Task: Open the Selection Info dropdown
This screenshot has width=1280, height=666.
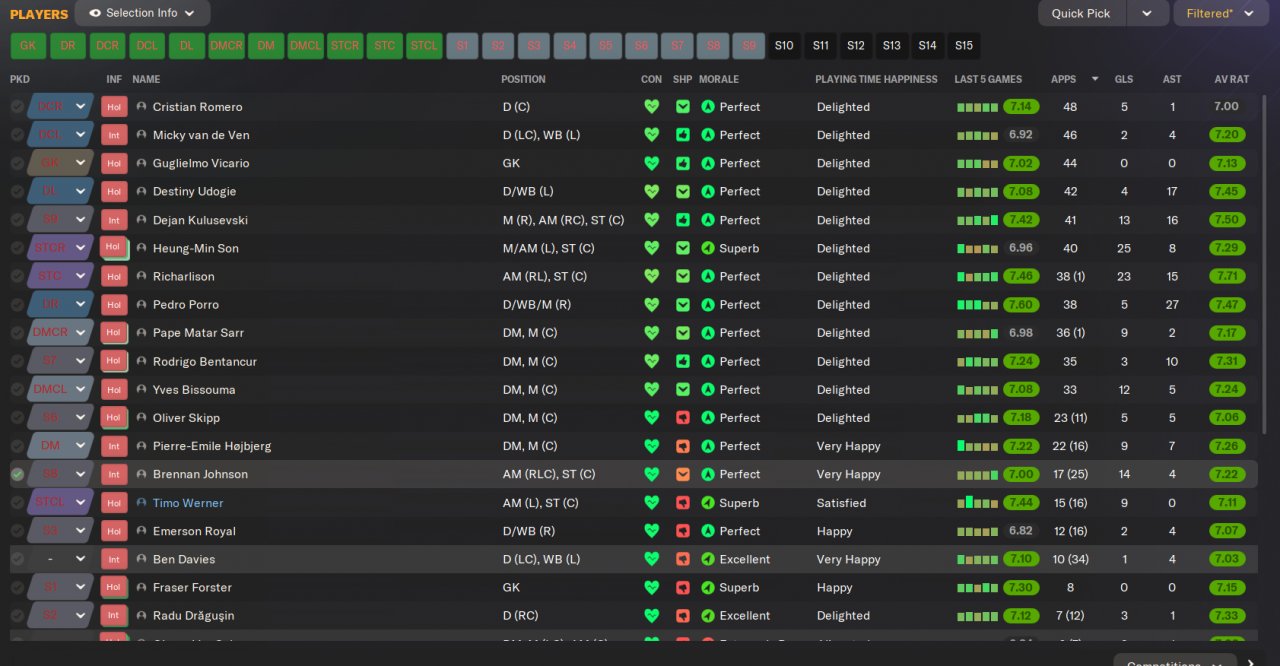Action: tap(142, 13)
